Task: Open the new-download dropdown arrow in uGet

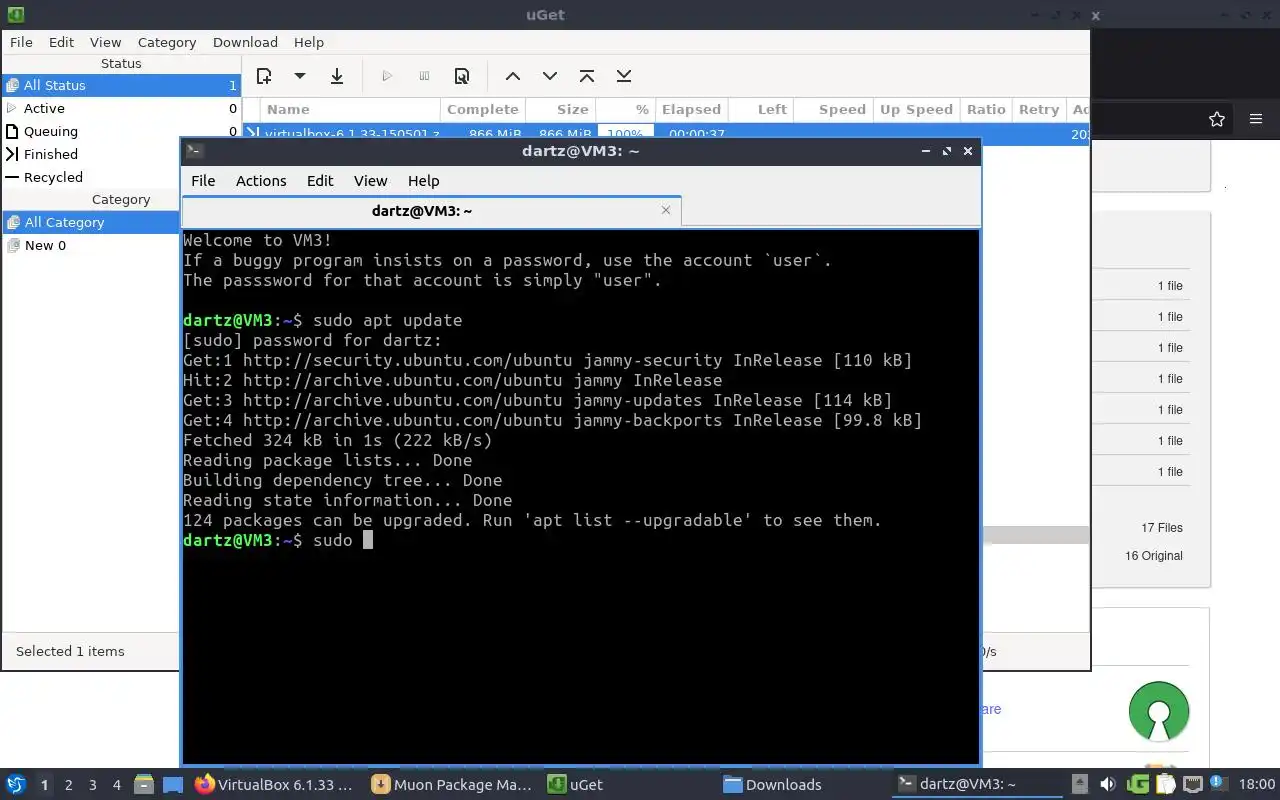Action: 299,76
